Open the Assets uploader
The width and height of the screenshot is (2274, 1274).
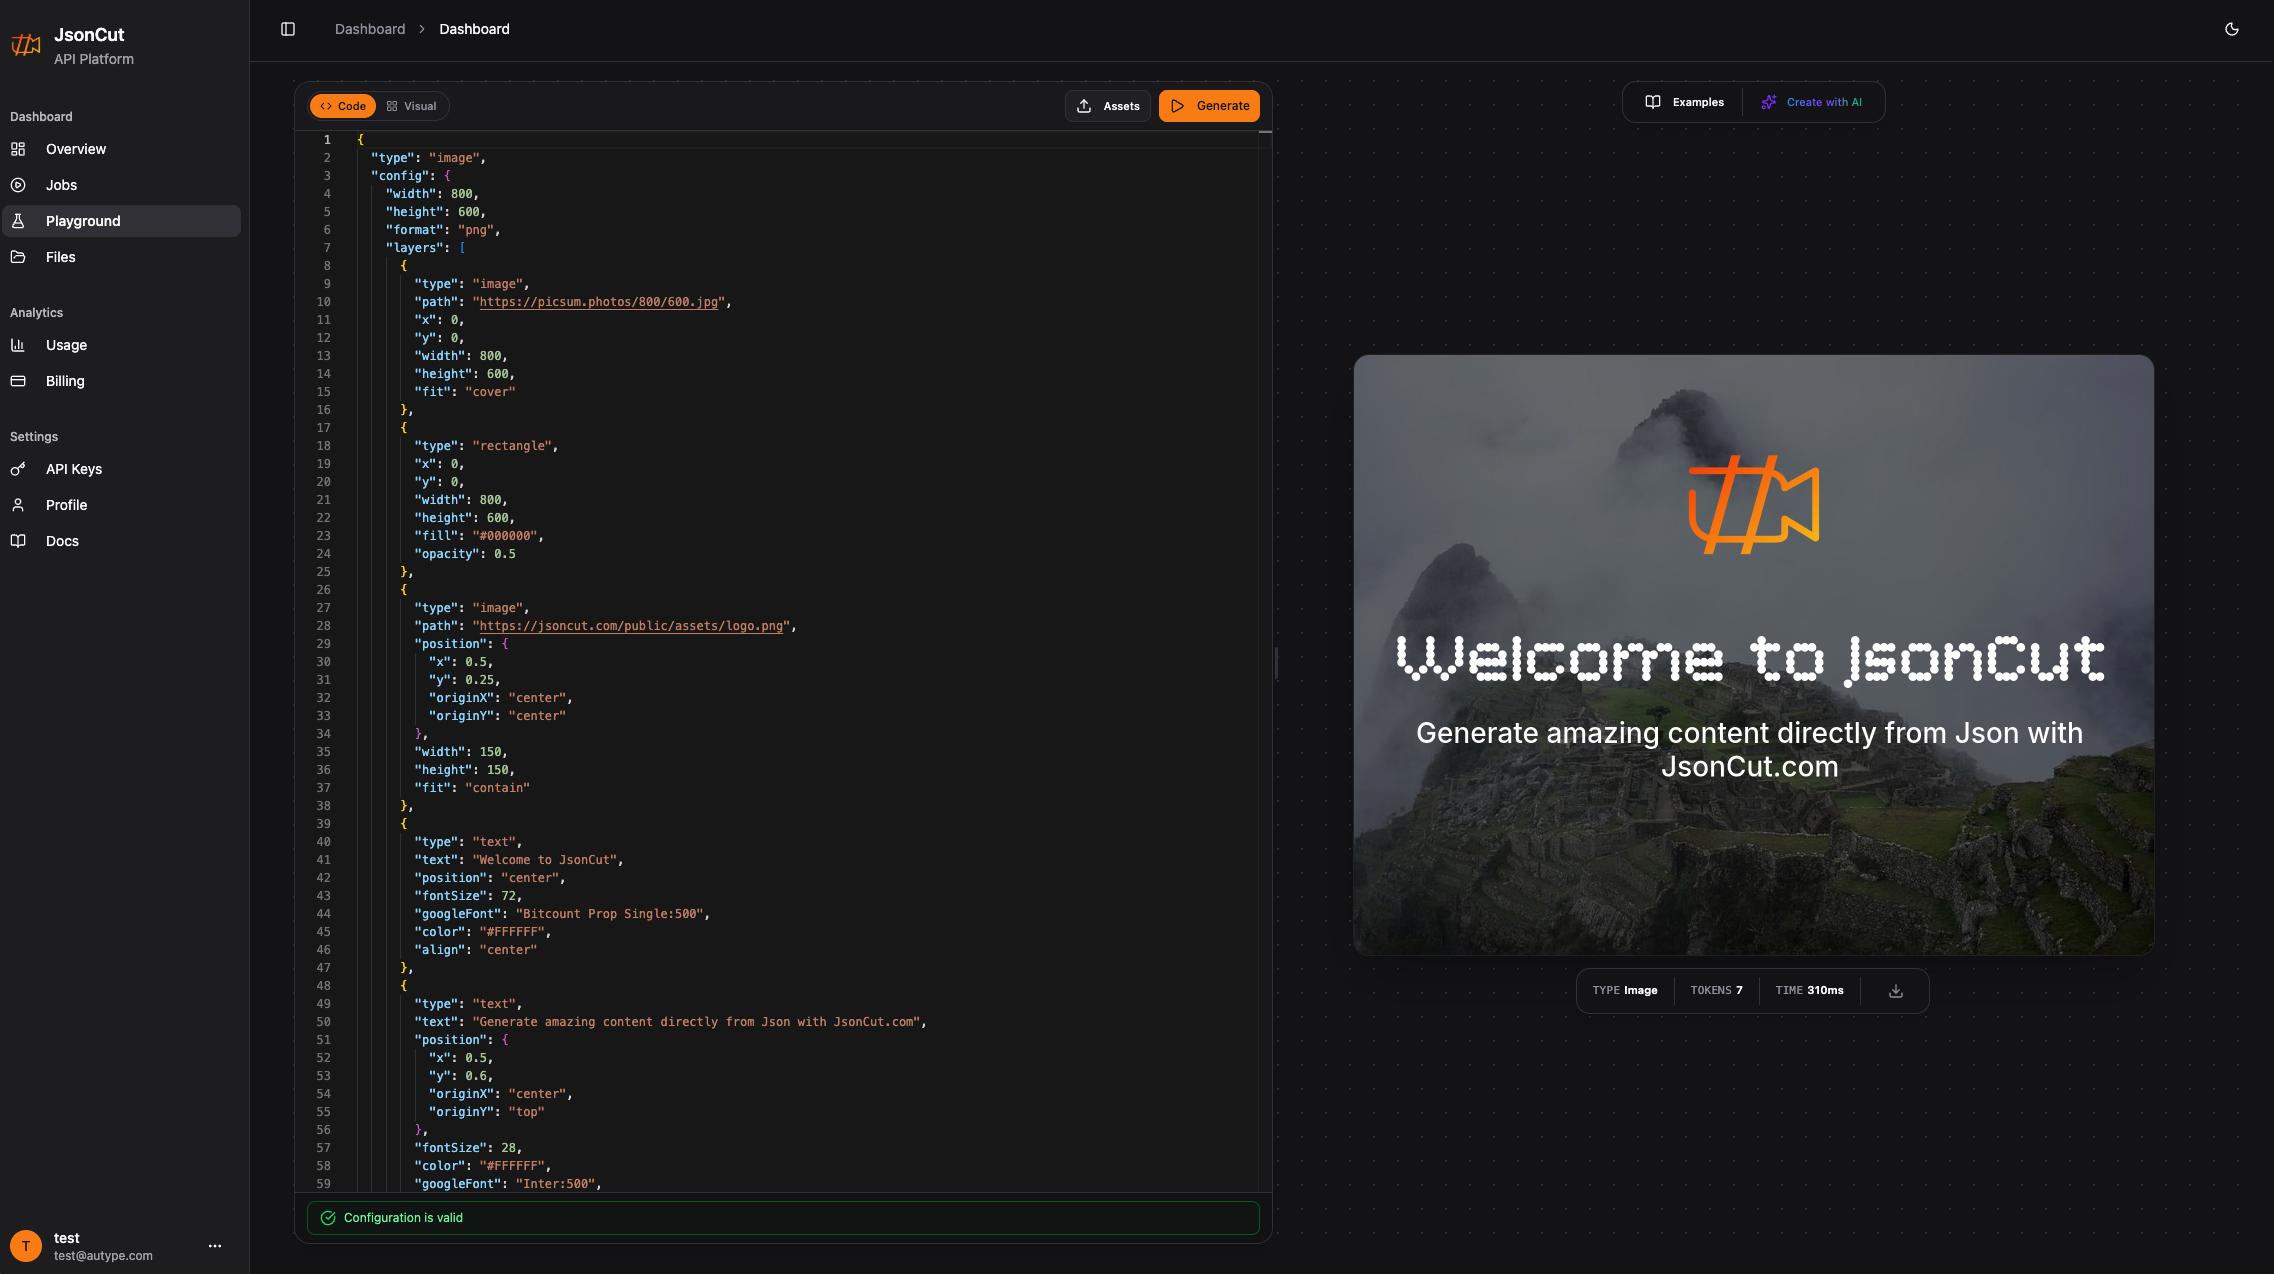[x=1108, y=106]
